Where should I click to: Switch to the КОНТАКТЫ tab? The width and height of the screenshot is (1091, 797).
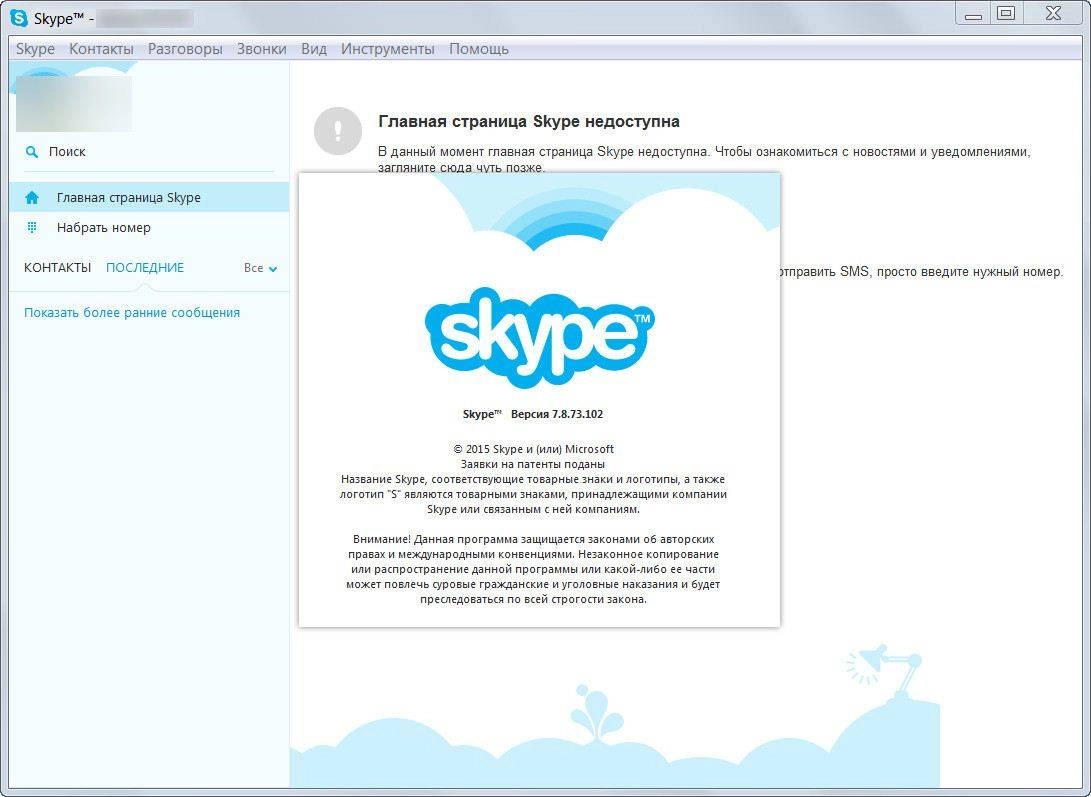(57, 268)
